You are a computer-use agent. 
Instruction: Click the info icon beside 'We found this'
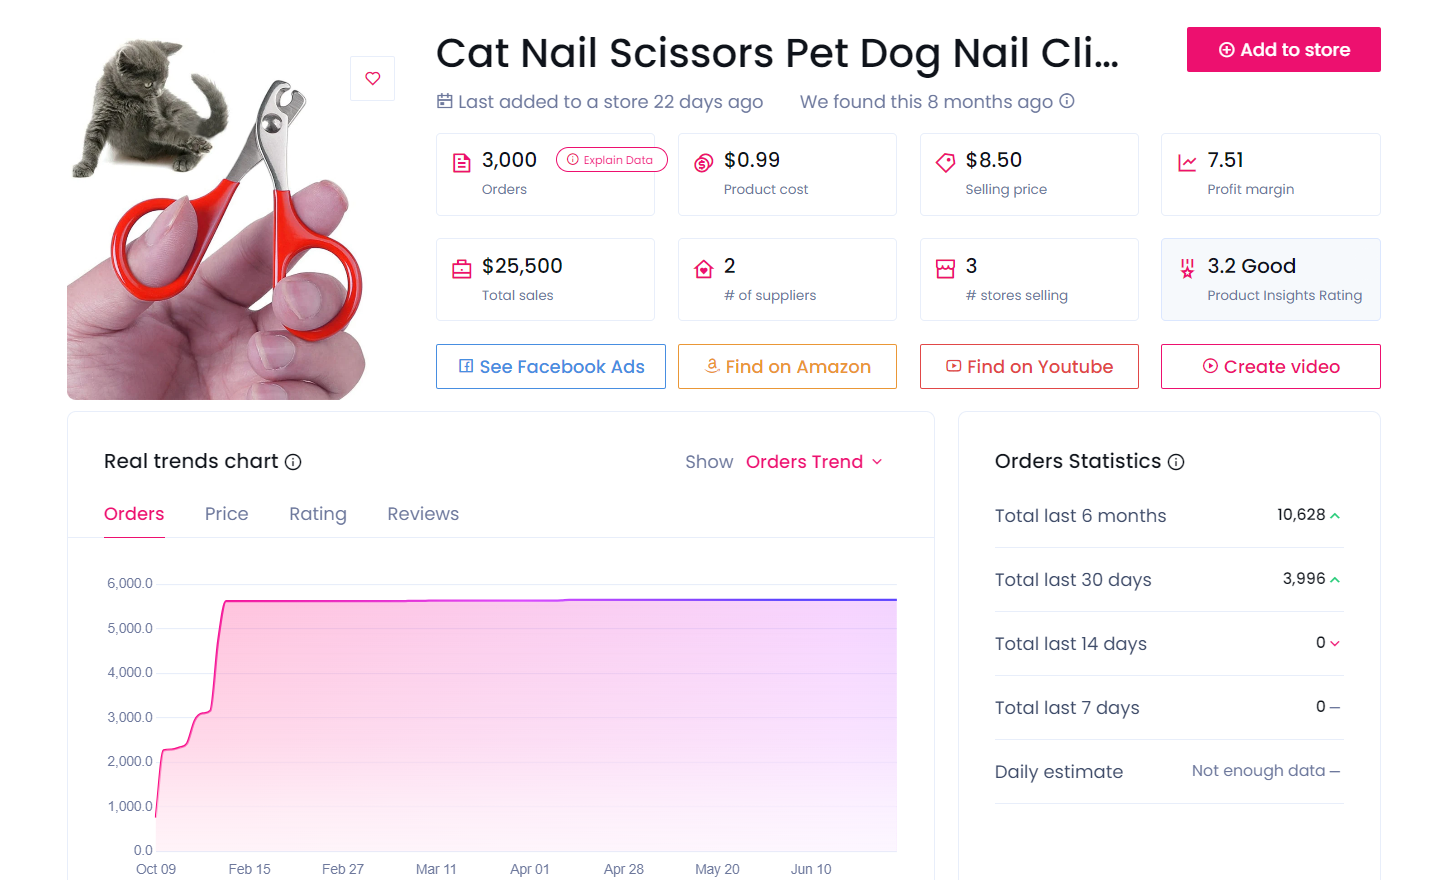point(1067,101)
